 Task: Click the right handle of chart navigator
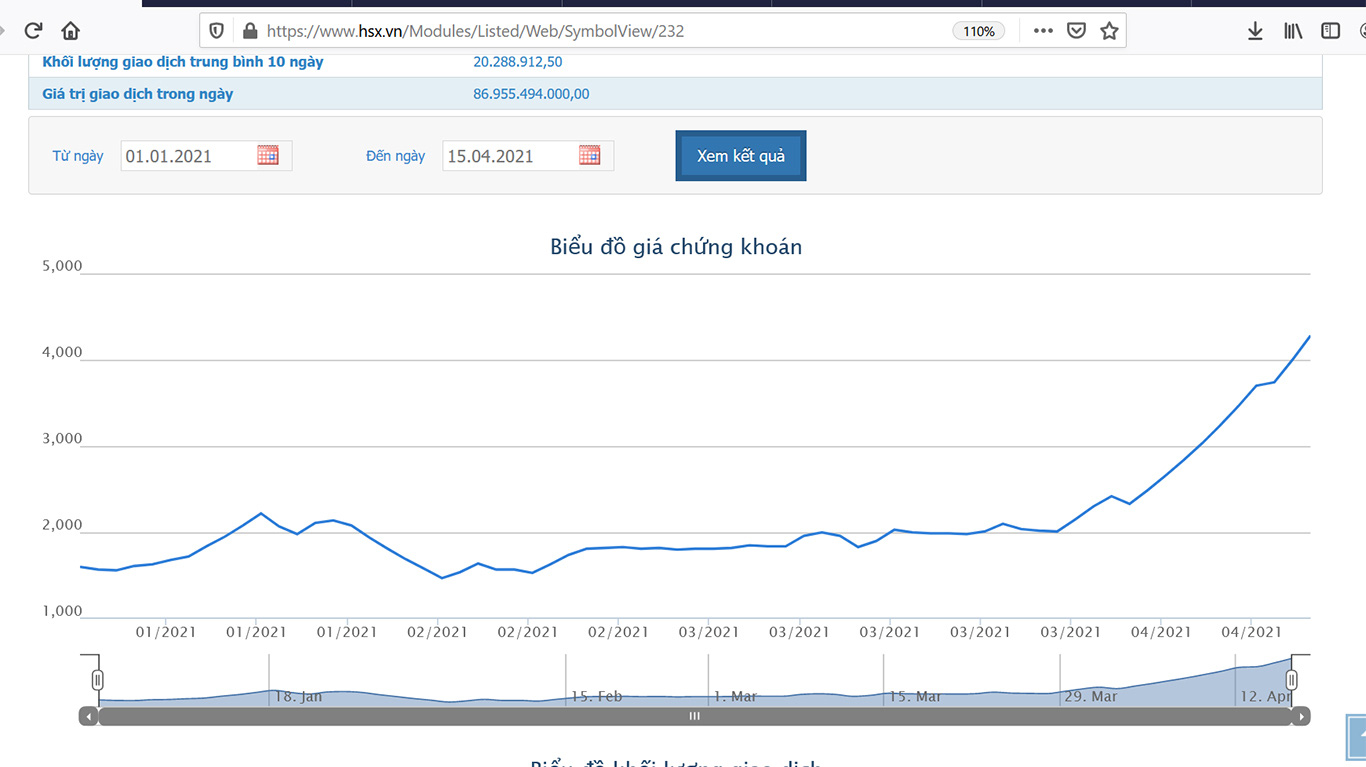click(x=1291, y=680)
